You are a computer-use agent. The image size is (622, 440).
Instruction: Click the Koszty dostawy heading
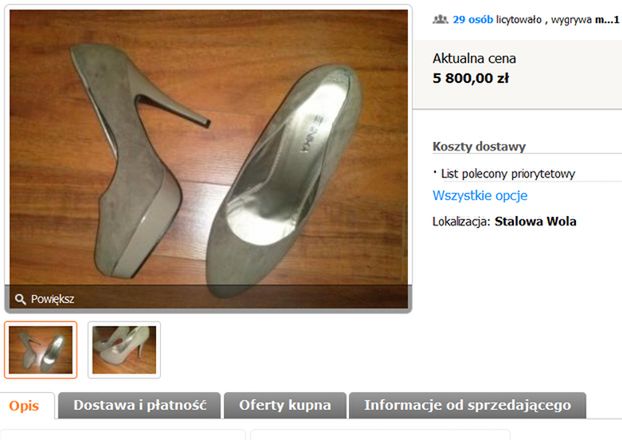(479, 146)
